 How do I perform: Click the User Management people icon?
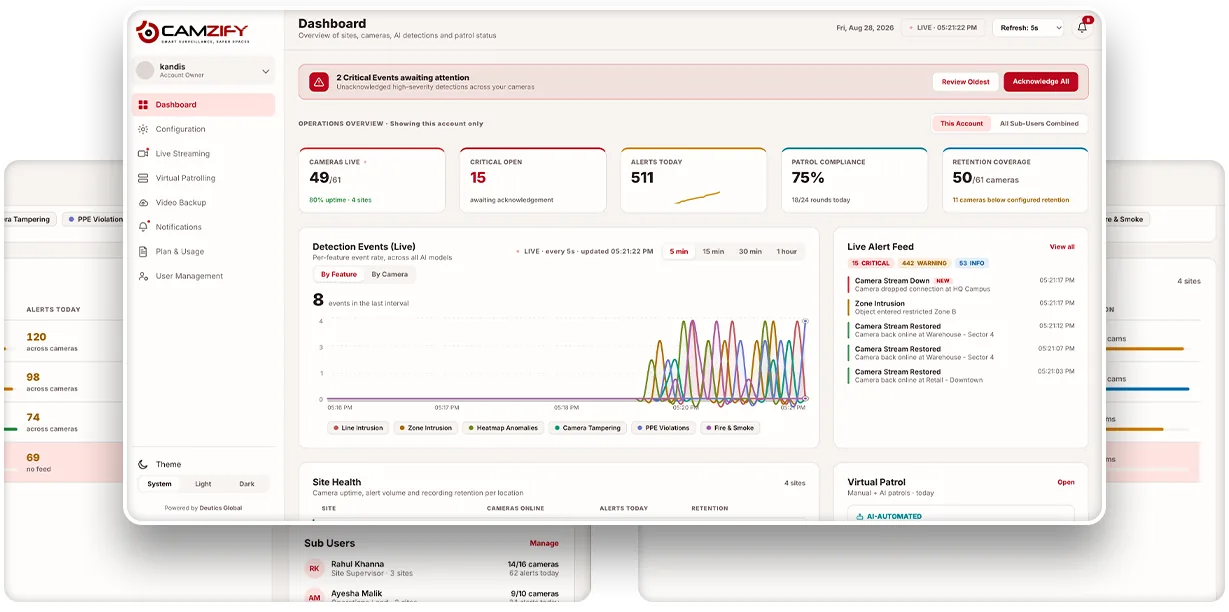pos(143,276)
